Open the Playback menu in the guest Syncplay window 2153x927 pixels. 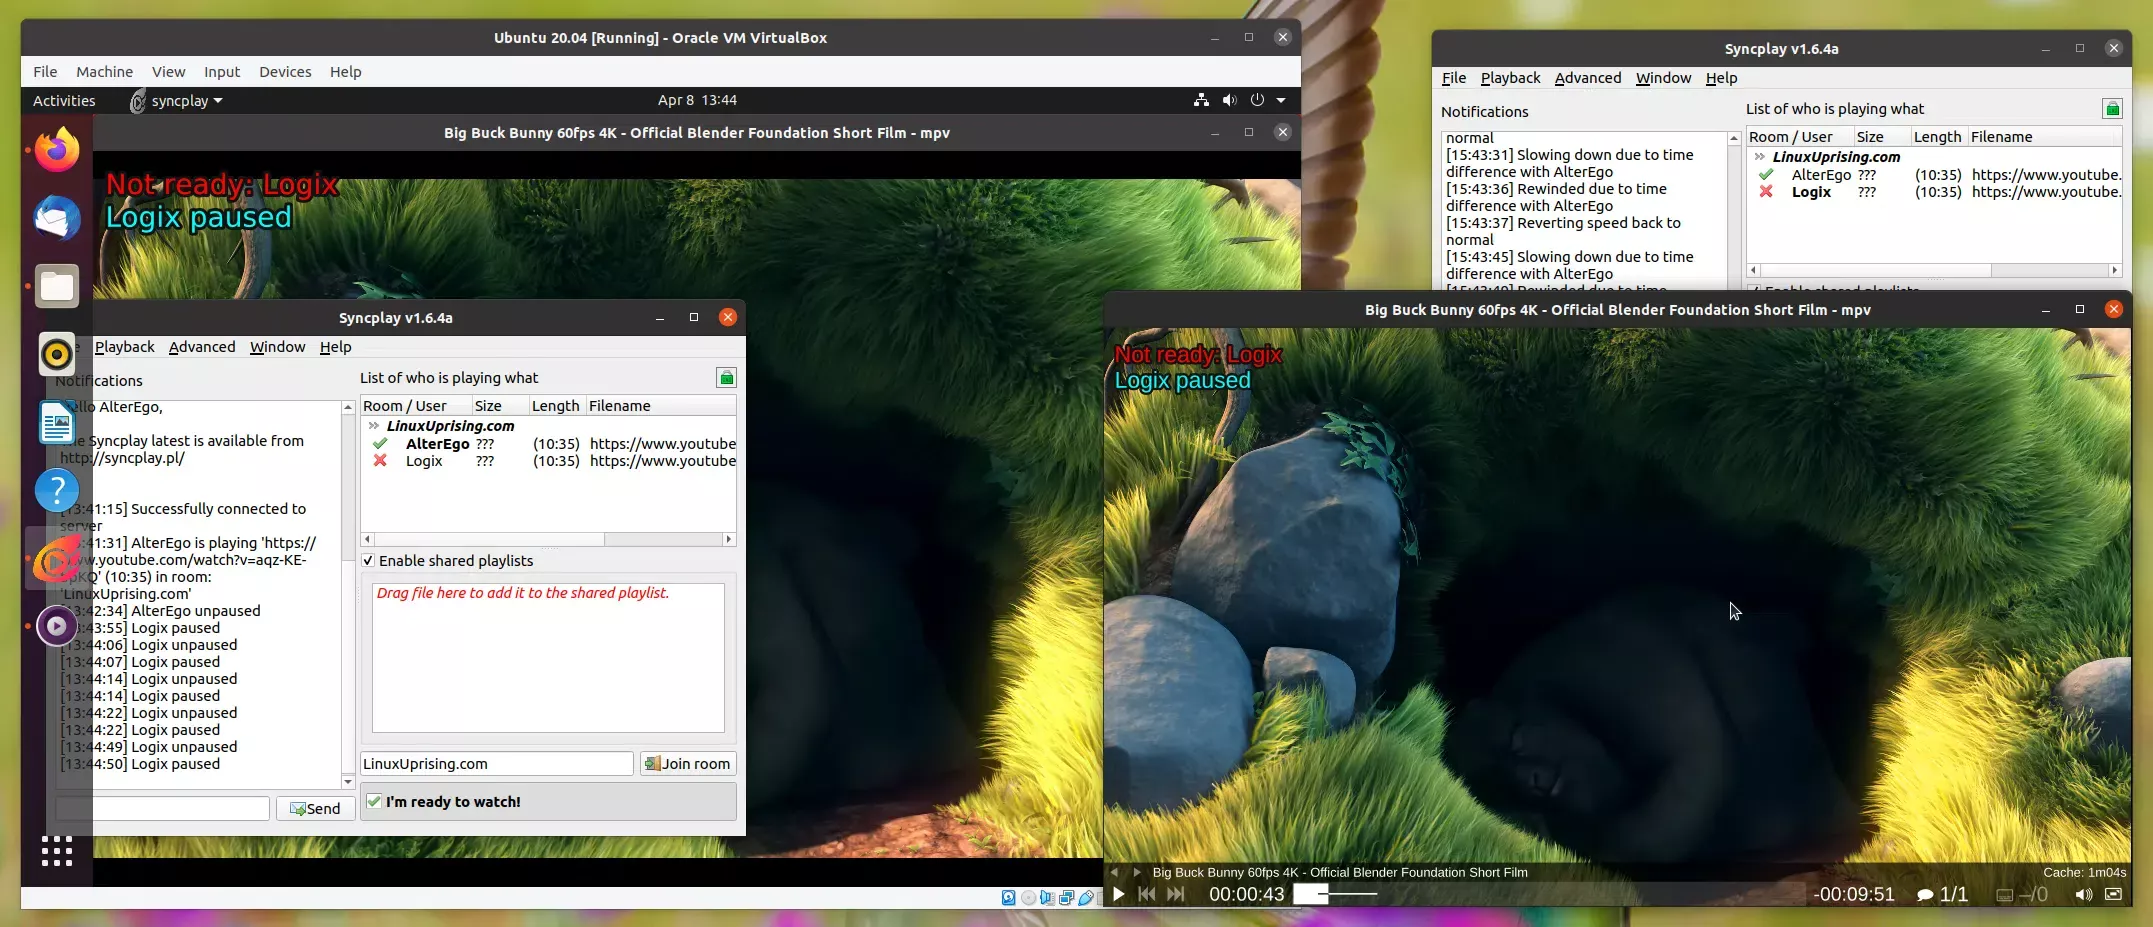click(125, 347)
